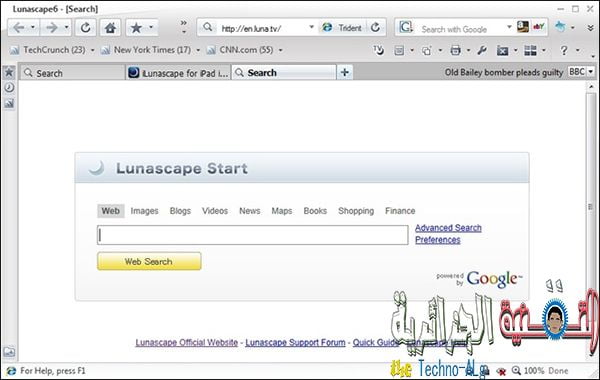Click the page window icon in toolbar

(x=399, y=50)
